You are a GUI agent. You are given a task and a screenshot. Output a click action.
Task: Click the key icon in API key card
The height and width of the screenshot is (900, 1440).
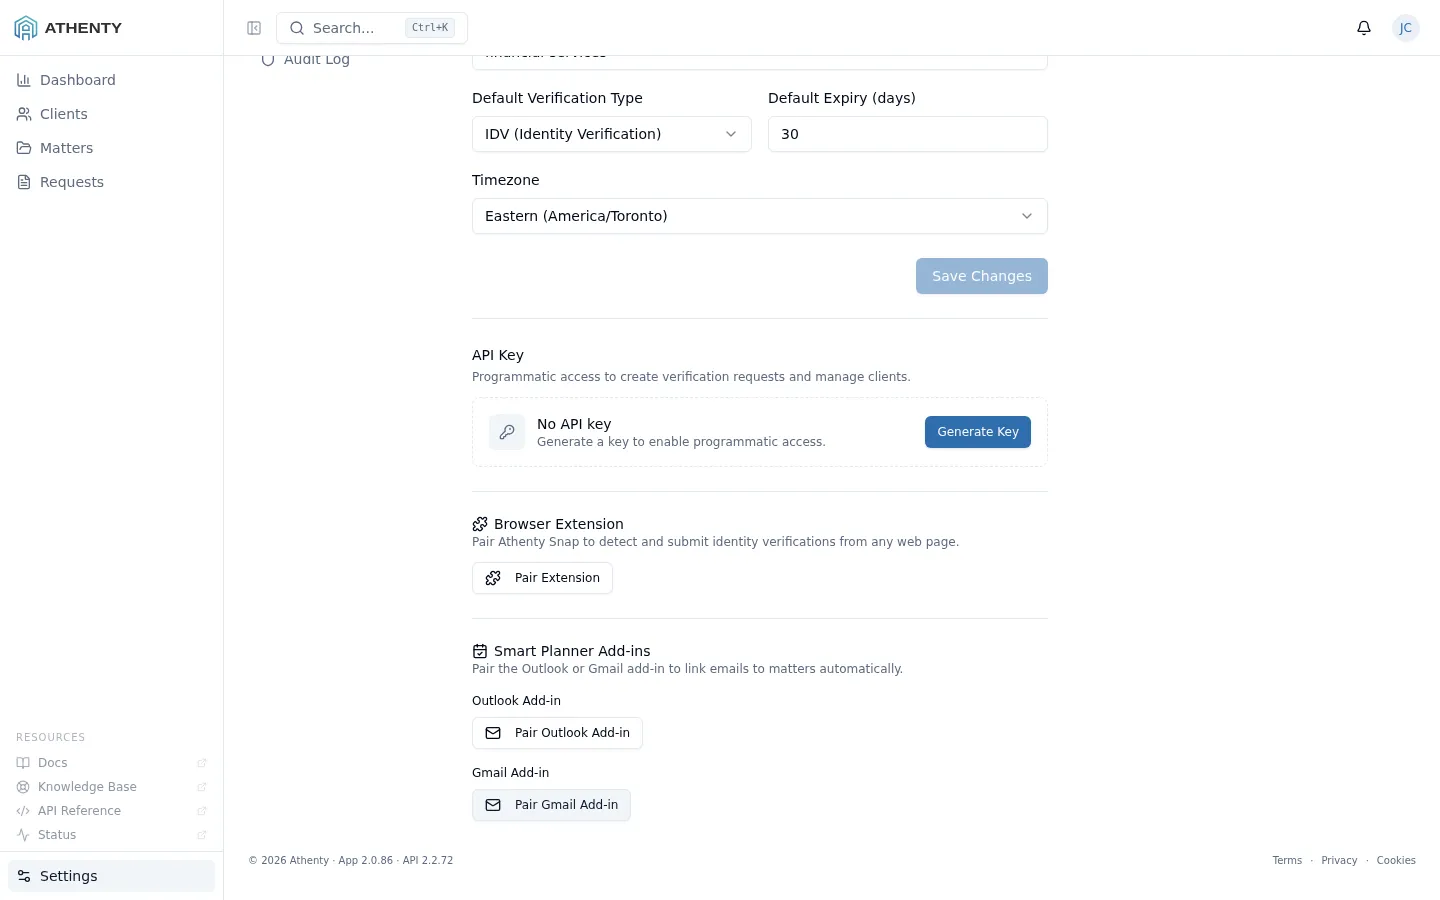click(x=507, y=432)
